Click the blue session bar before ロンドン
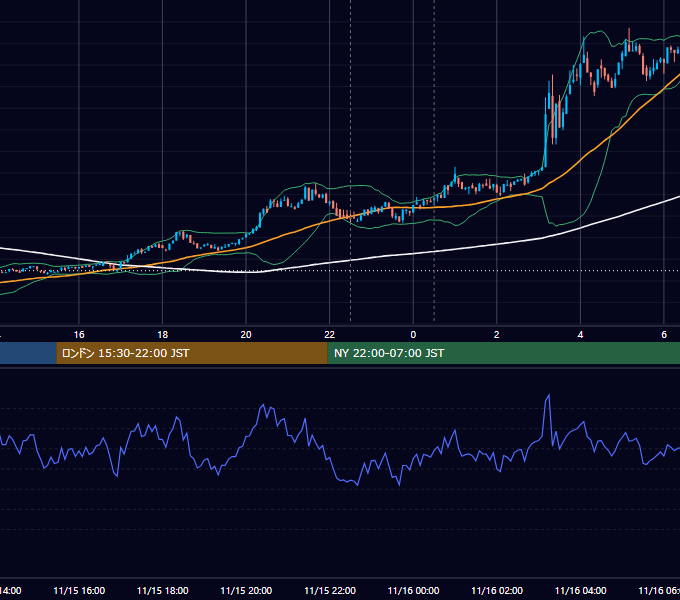 pos(28,353)
